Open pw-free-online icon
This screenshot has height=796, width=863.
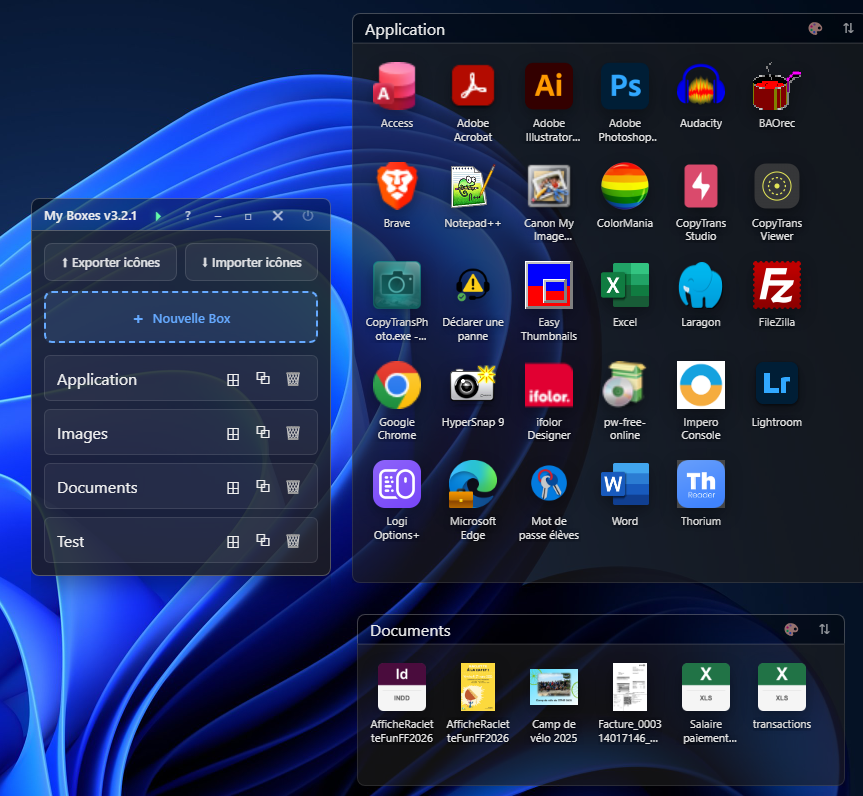[625, 385]
